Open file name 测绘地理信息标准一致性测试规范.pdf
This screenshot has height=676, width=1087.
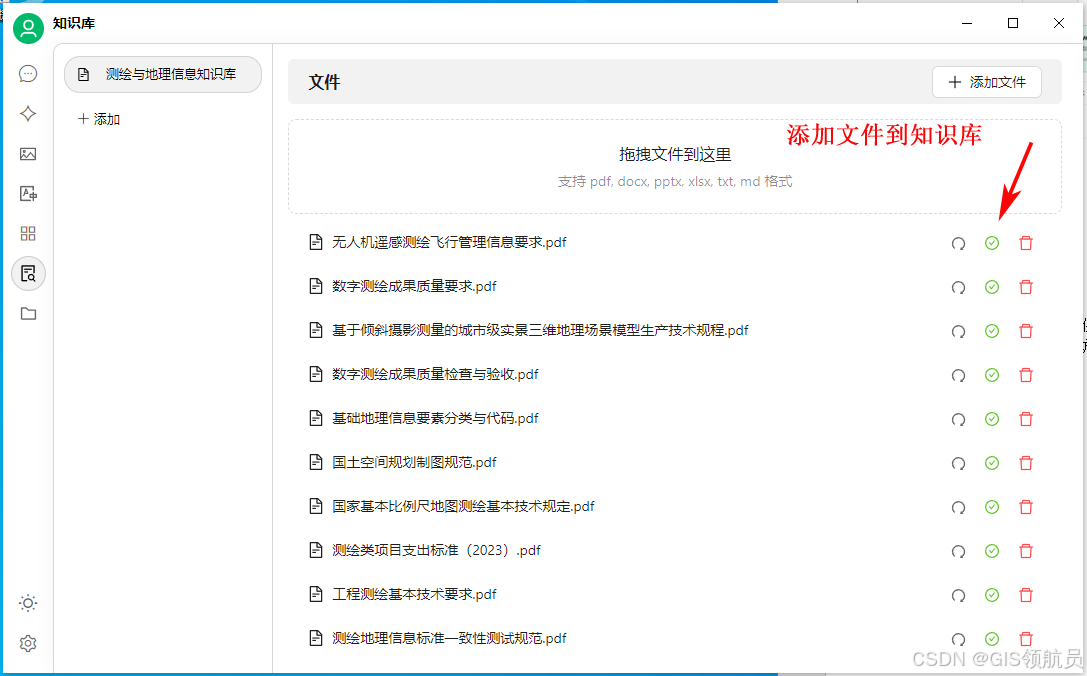[x=449, y=639]
